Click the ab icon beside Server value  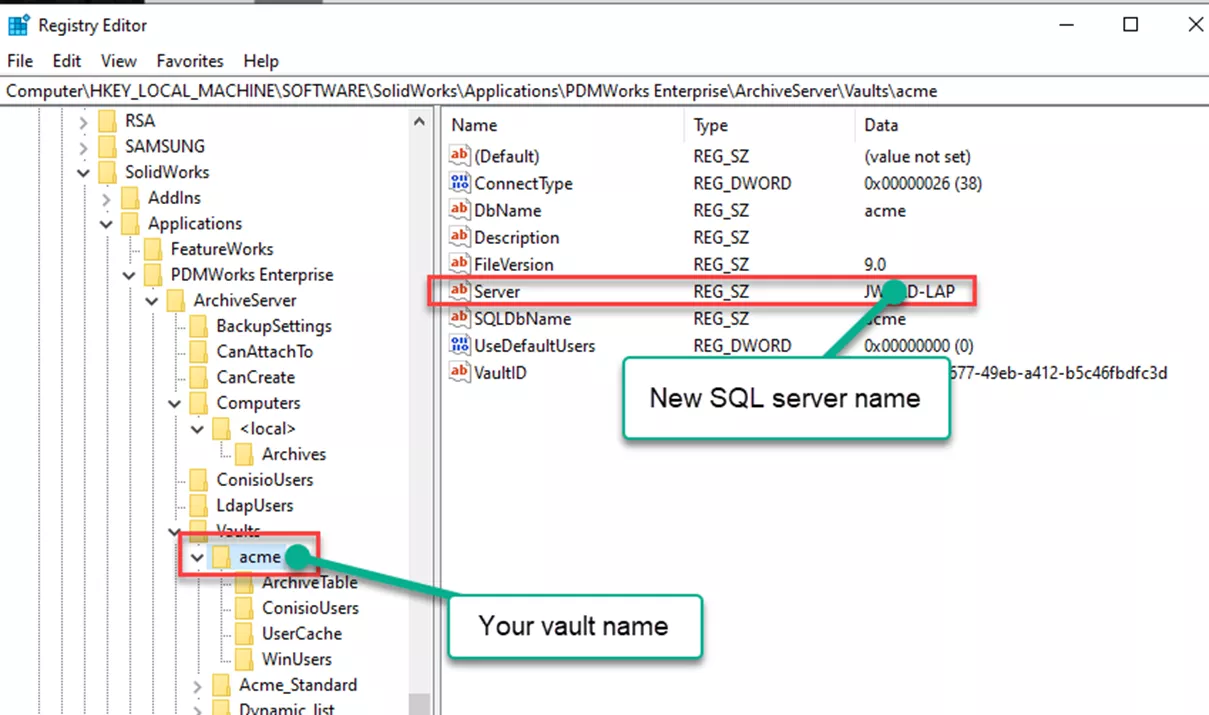click(459, 291)
